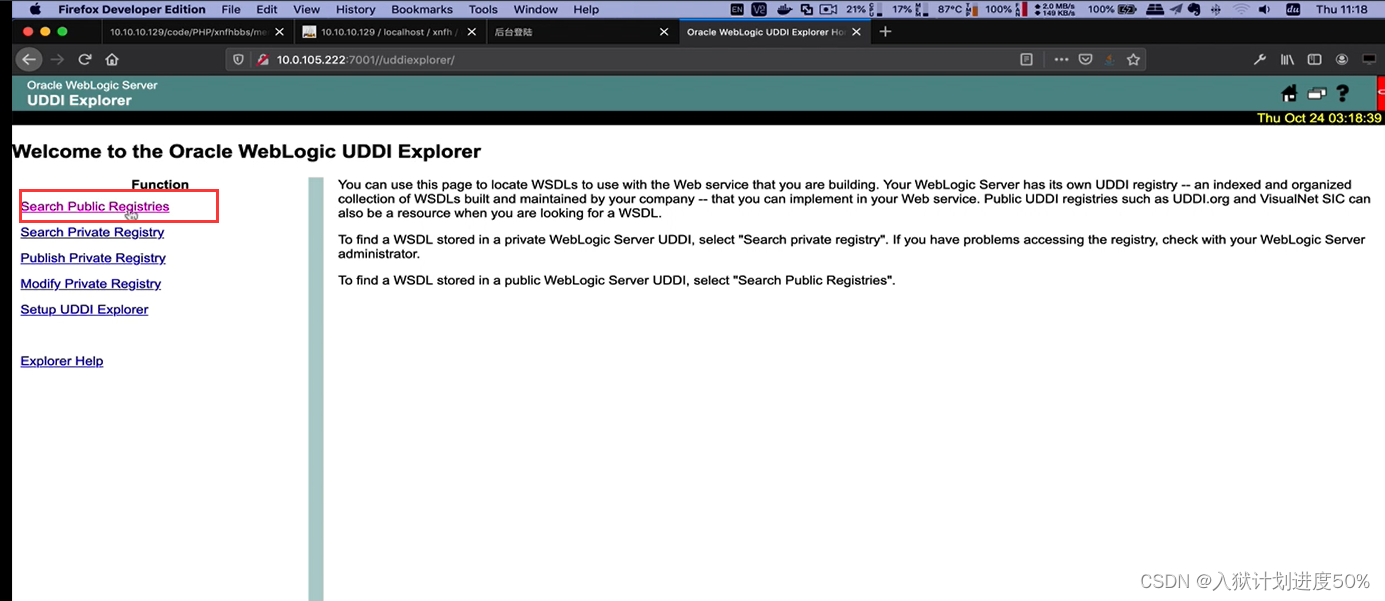This screenshot has height=601, width=1385.
Task: Open the Help menu in menu bar
Action: 587,9
